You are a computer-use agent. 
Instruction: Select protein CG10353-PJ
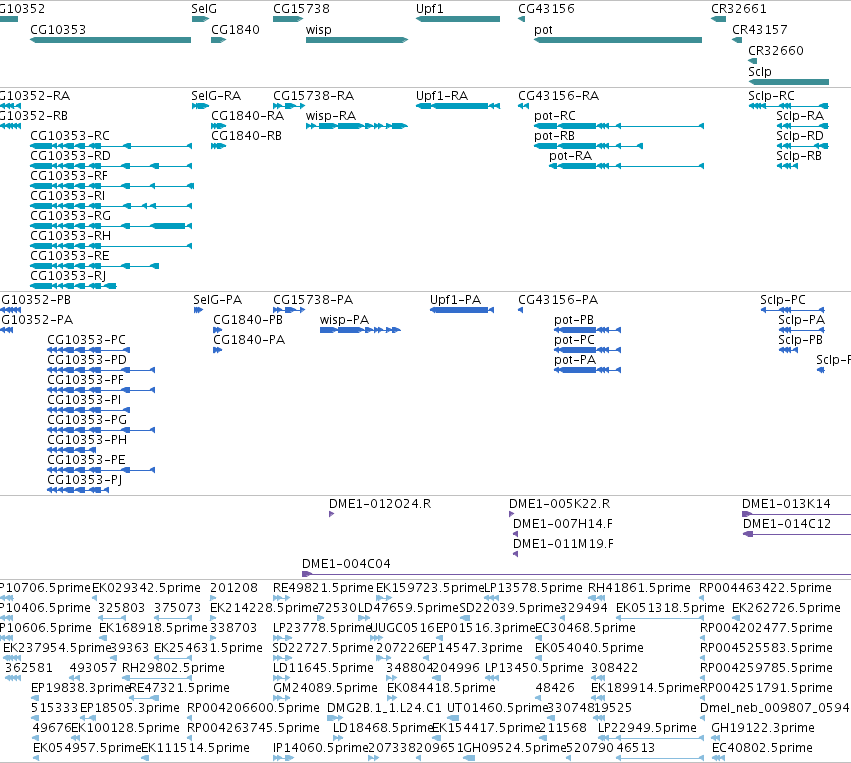[x=78, y=490]
